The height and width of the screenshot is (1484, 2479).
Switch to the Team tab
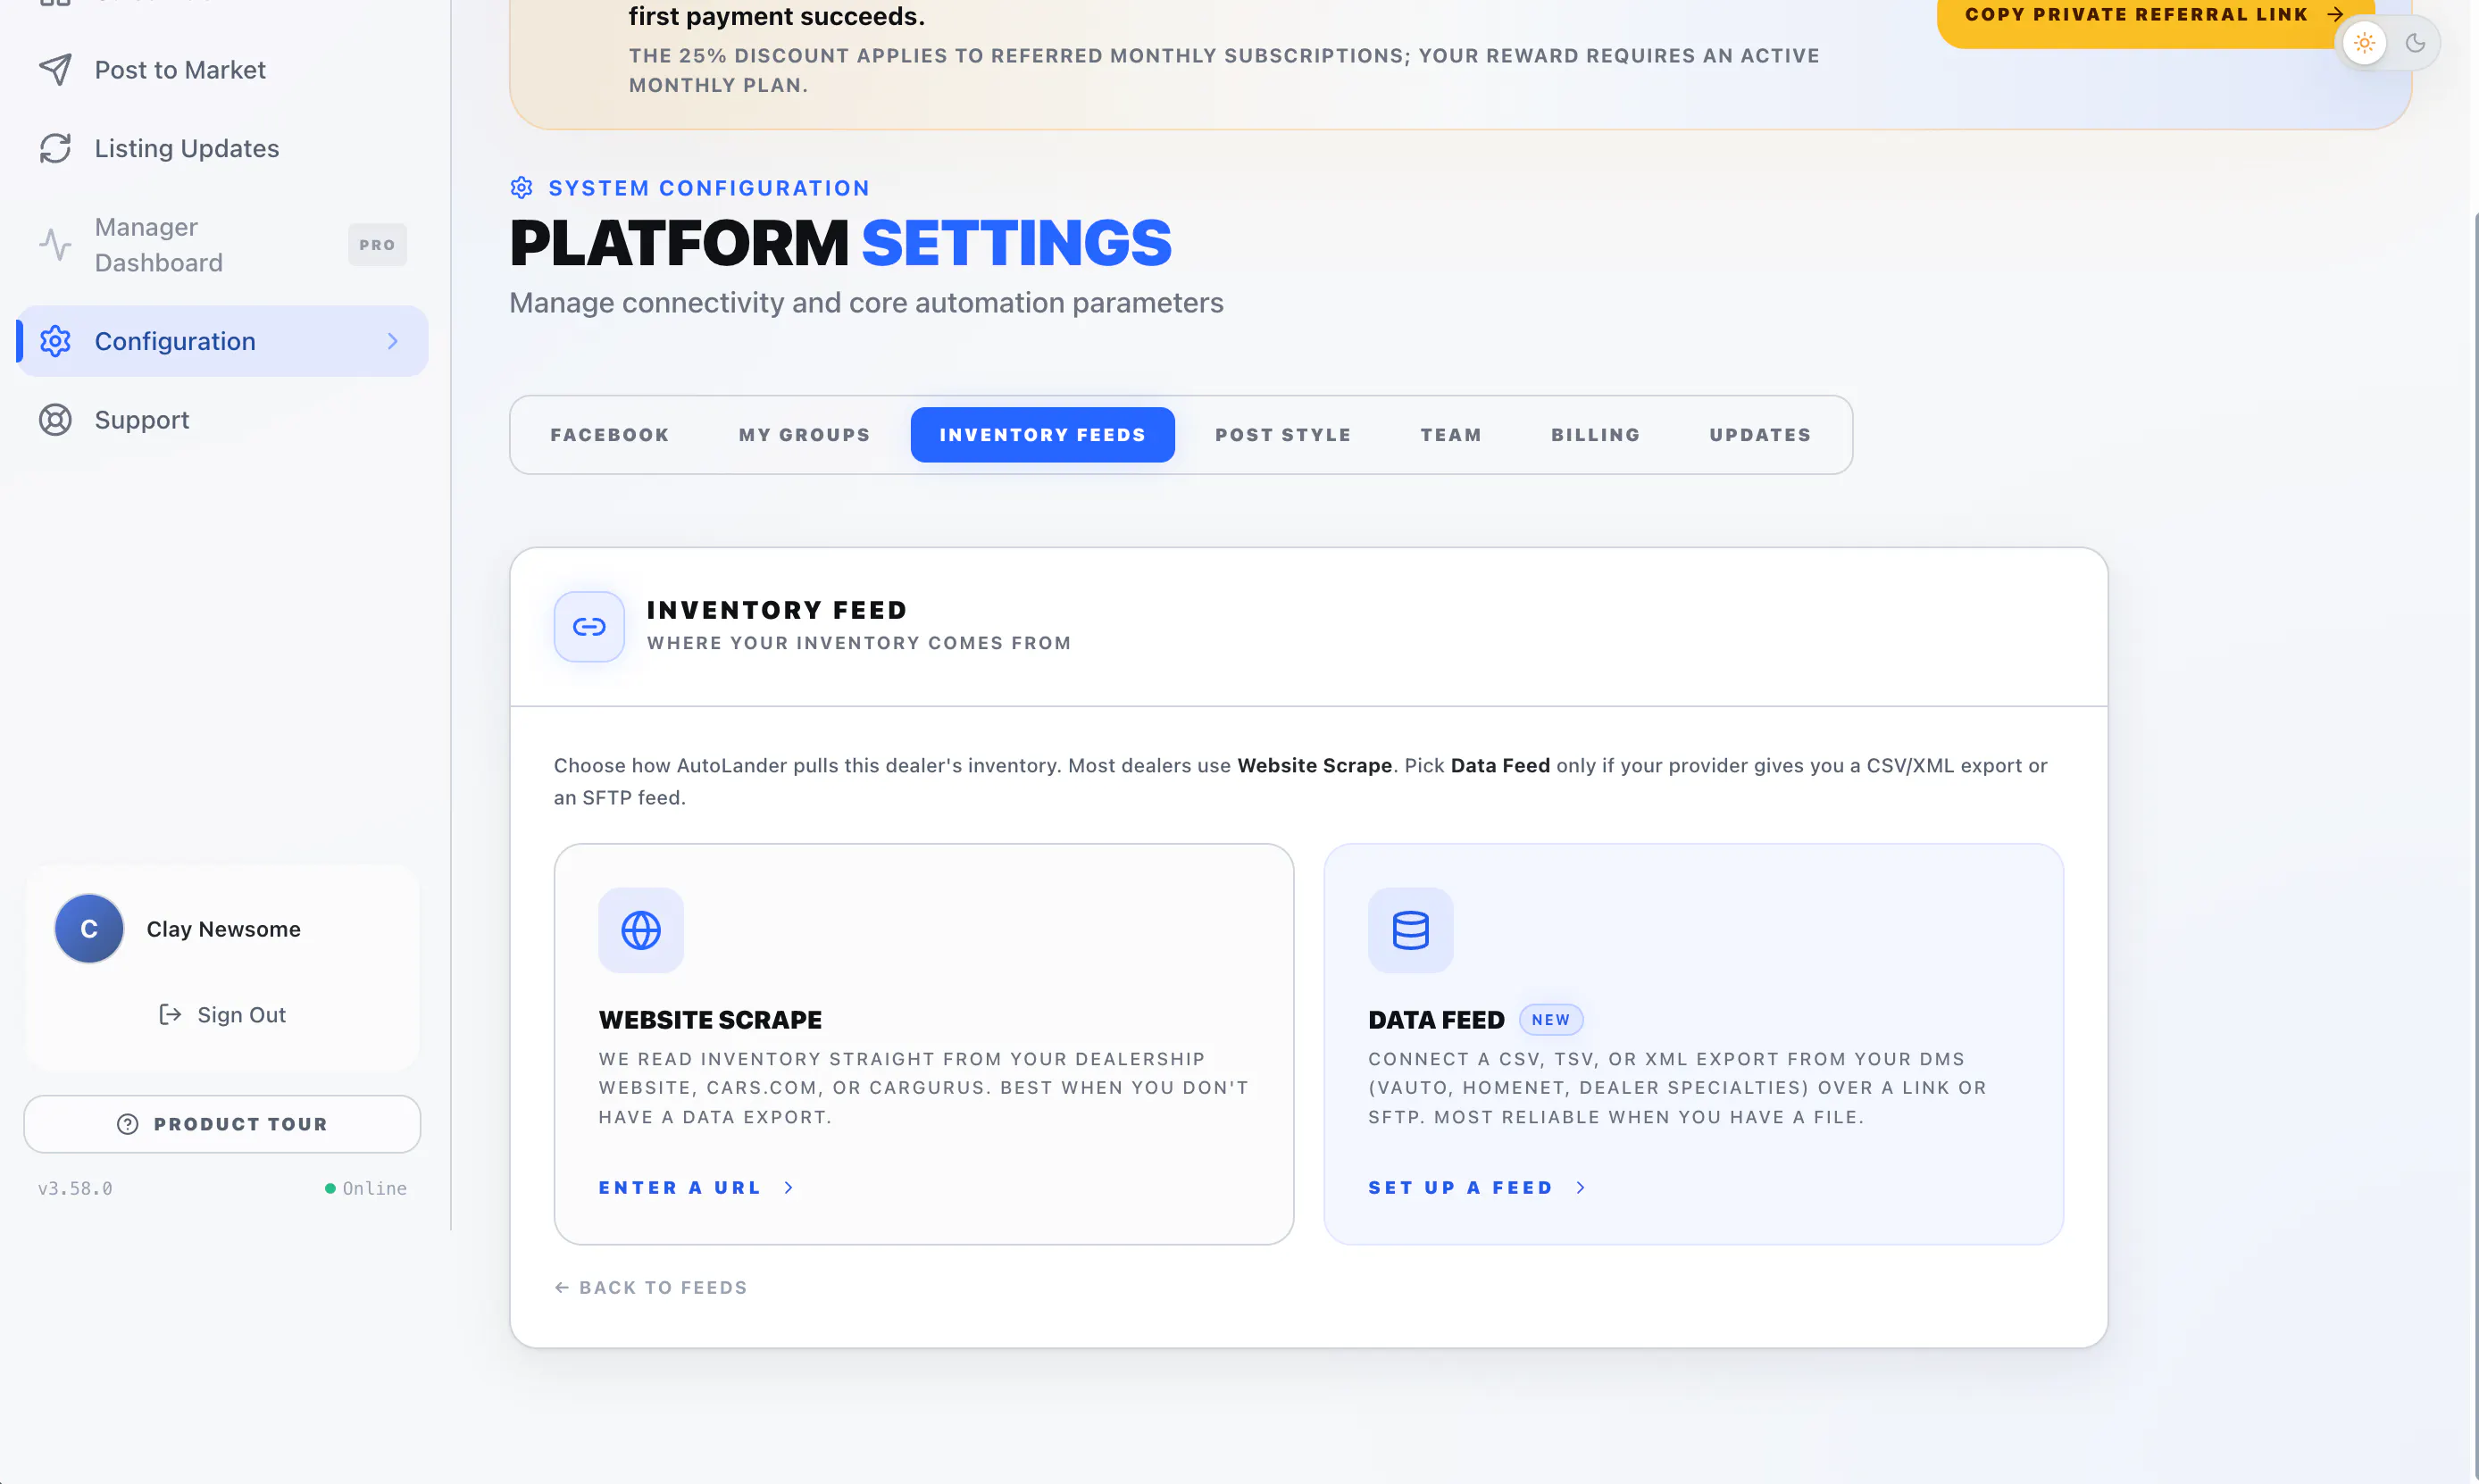1451,435
